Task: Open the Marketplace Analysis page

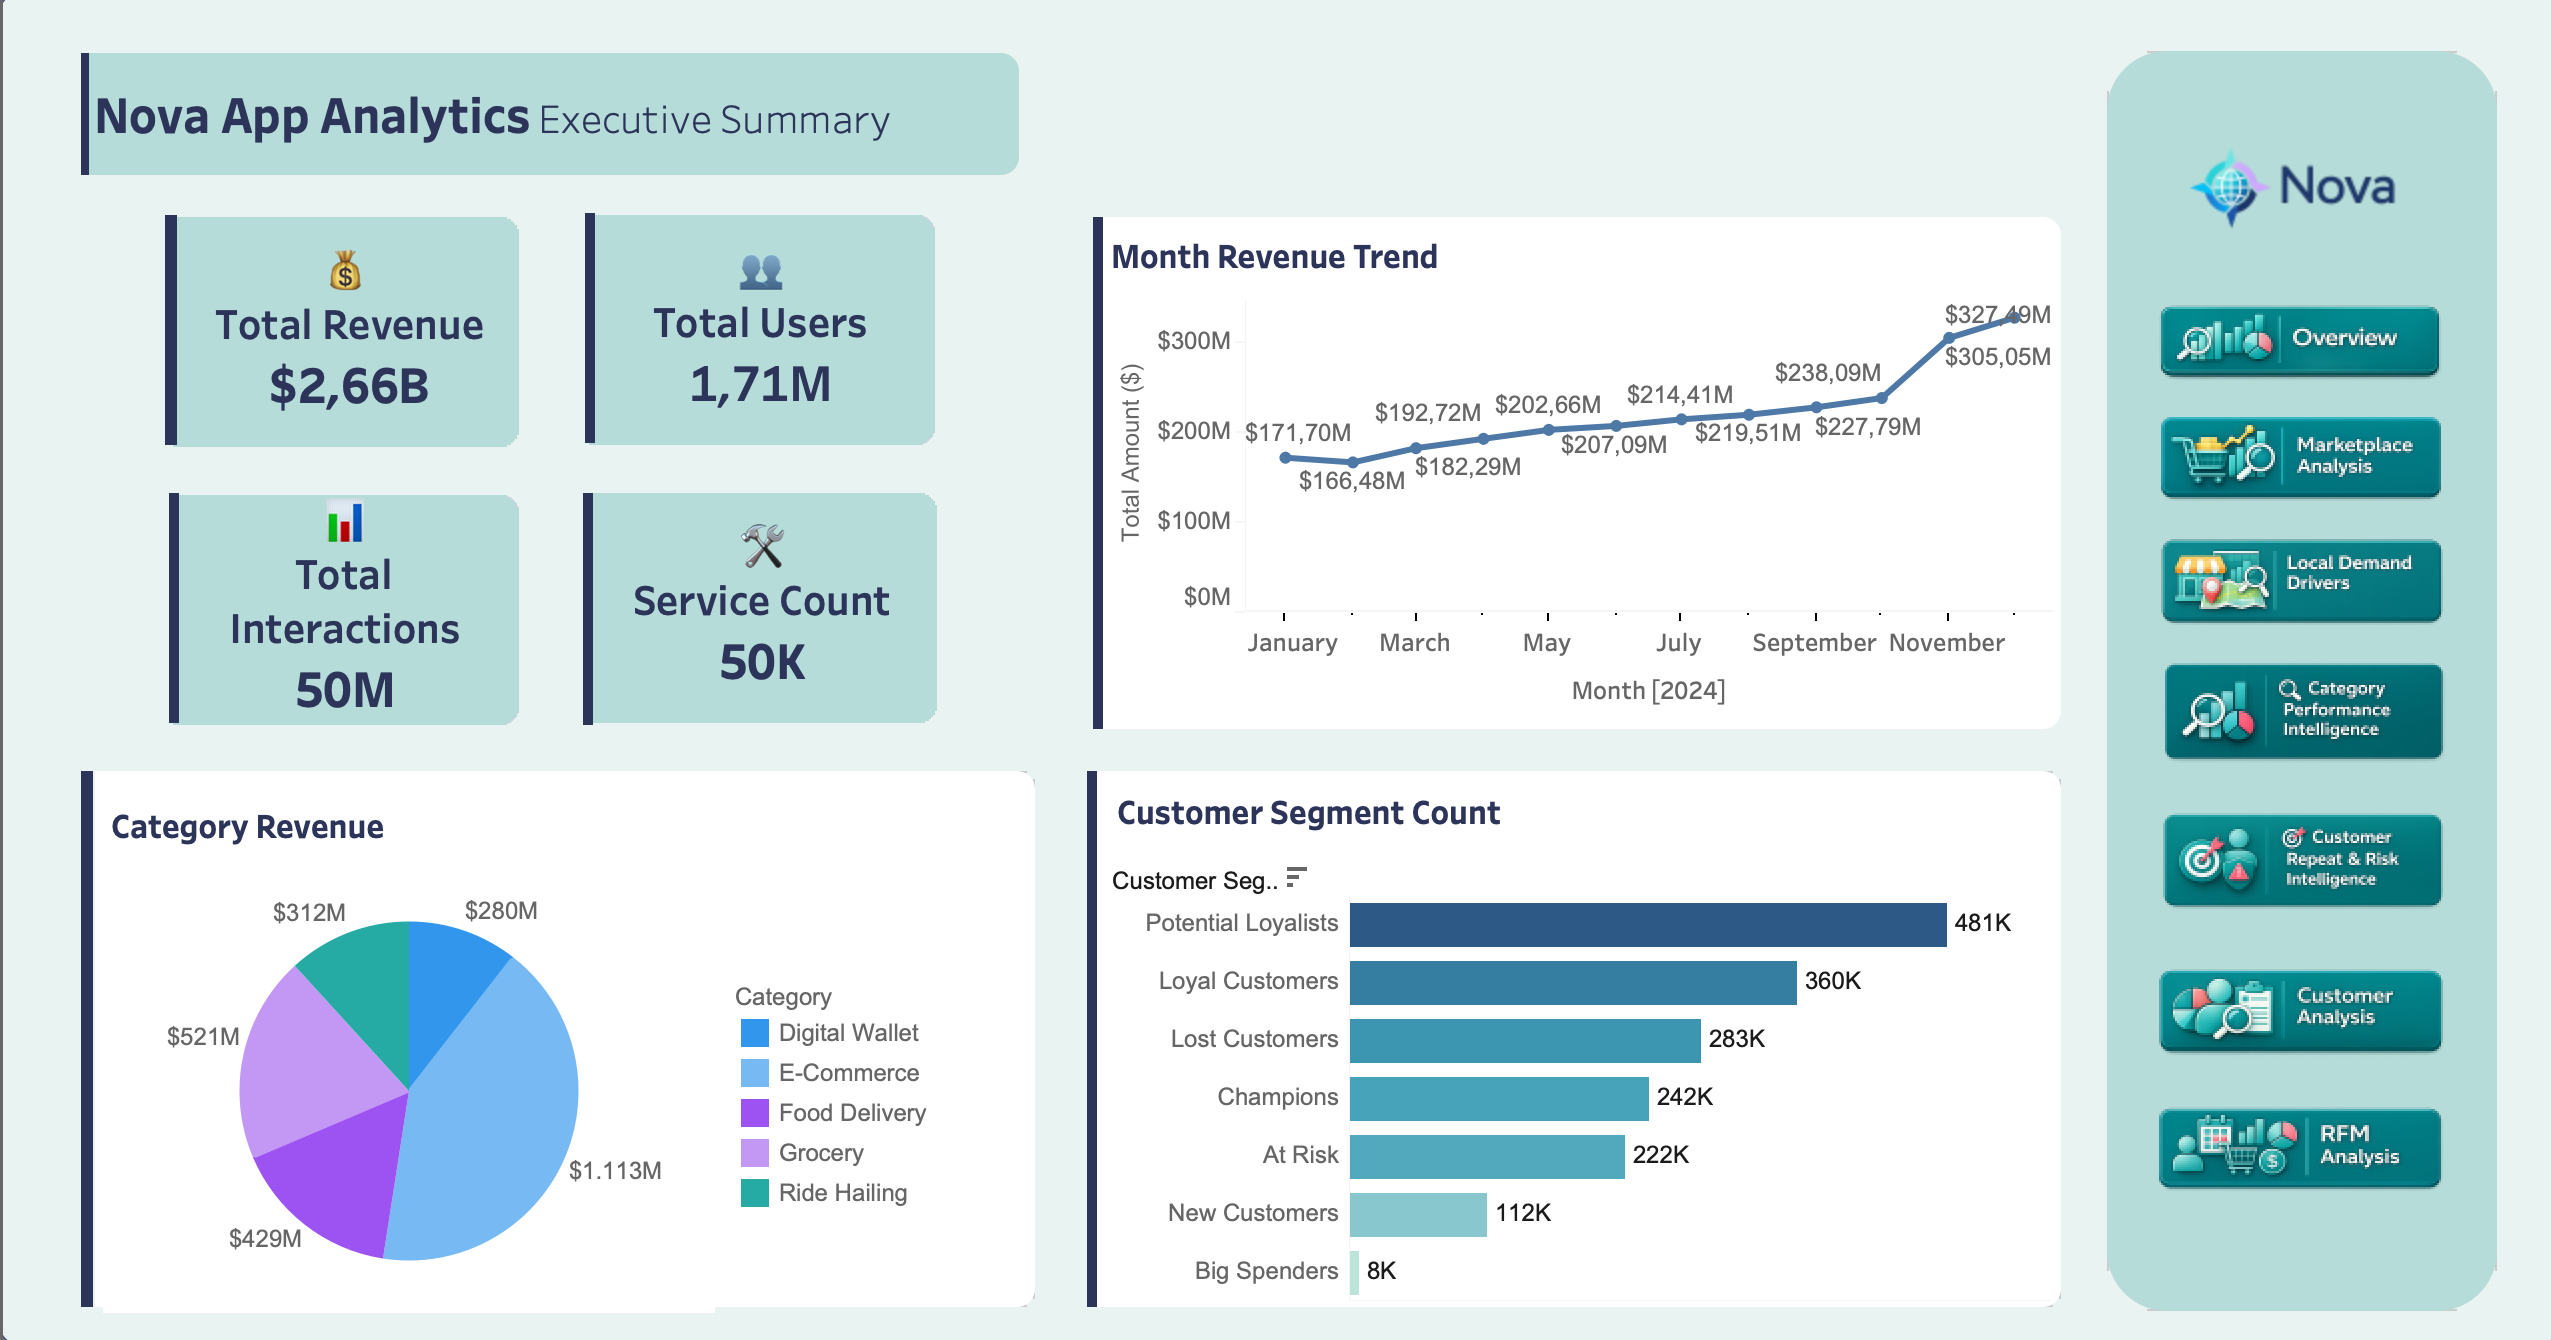Action: tap(2300, 457)
